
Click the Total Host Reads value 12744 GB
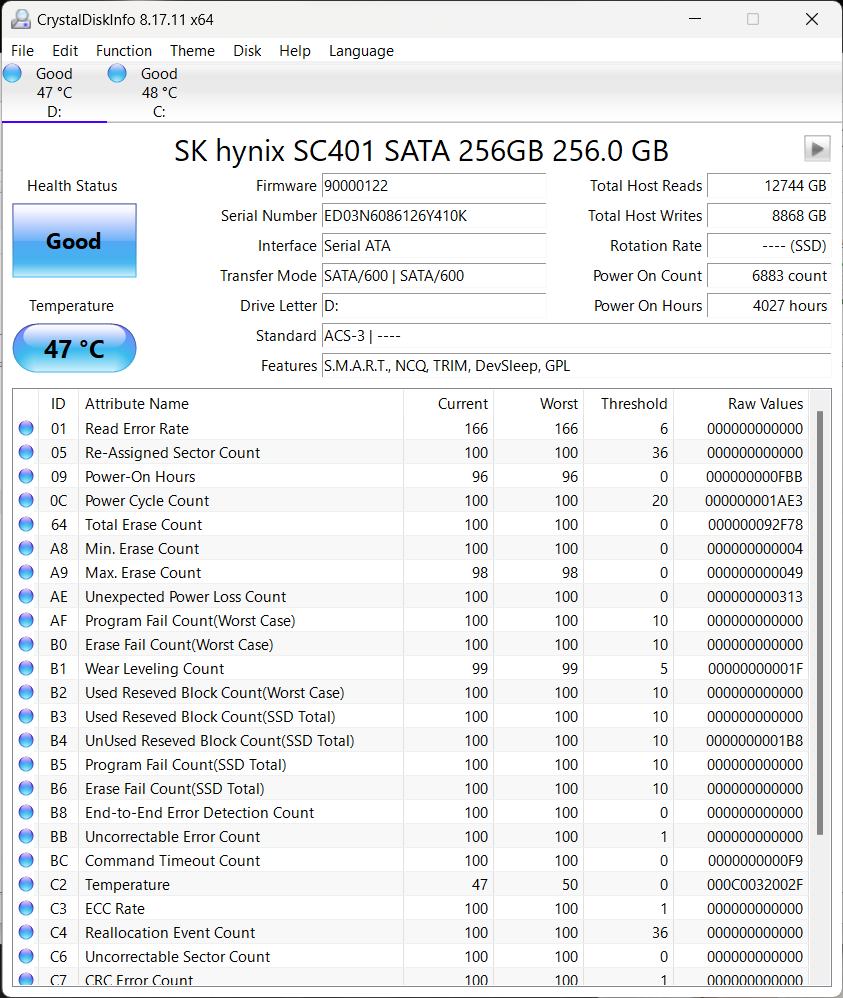769,186
